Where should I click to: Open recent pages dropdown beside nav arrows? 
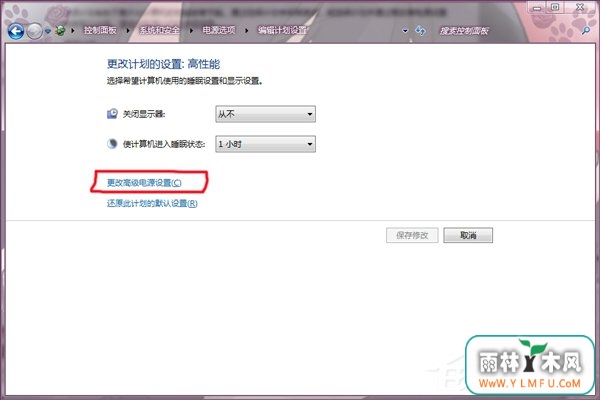click(x=48, y=31)
